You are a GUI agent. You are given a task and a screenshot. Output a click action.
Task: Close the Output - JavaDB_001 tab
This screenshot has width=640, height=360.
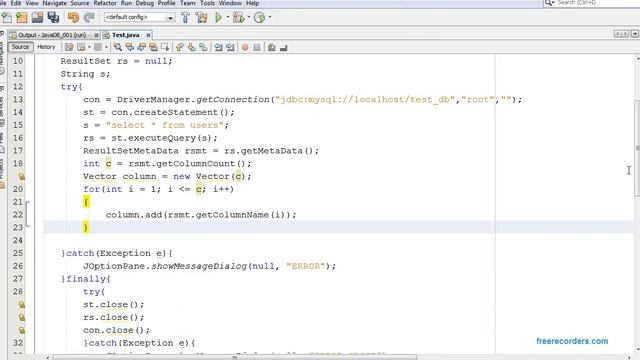point(97,35)
